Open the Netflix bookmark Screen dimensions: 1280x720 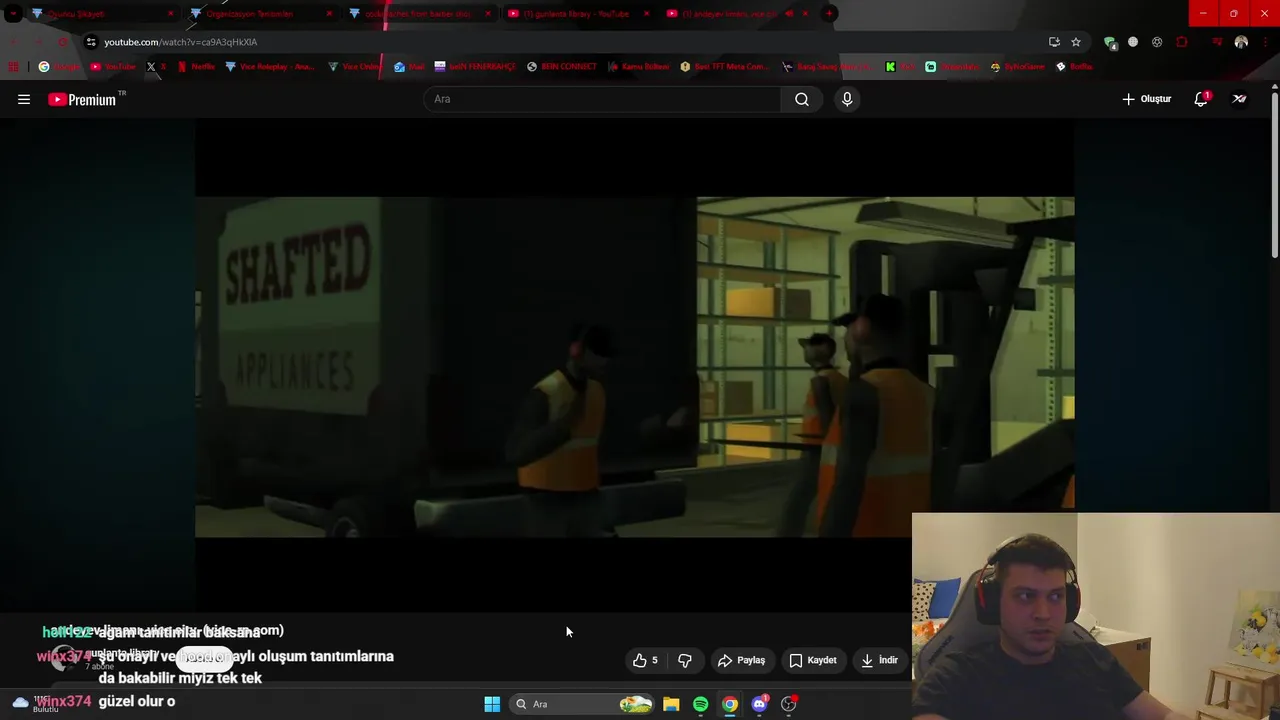[x=196, y=67]
